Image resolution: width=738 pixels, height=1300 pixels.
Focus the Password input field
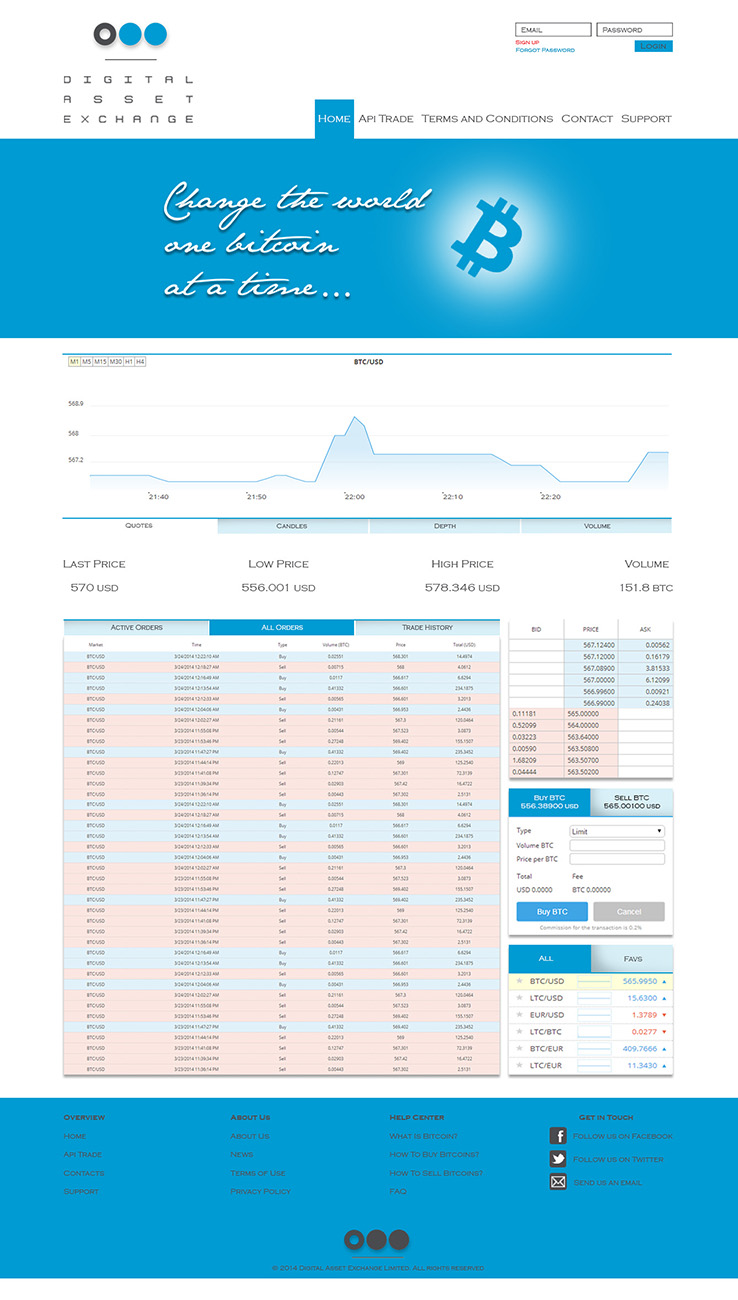pyautogui.click(x=635, y=30)
